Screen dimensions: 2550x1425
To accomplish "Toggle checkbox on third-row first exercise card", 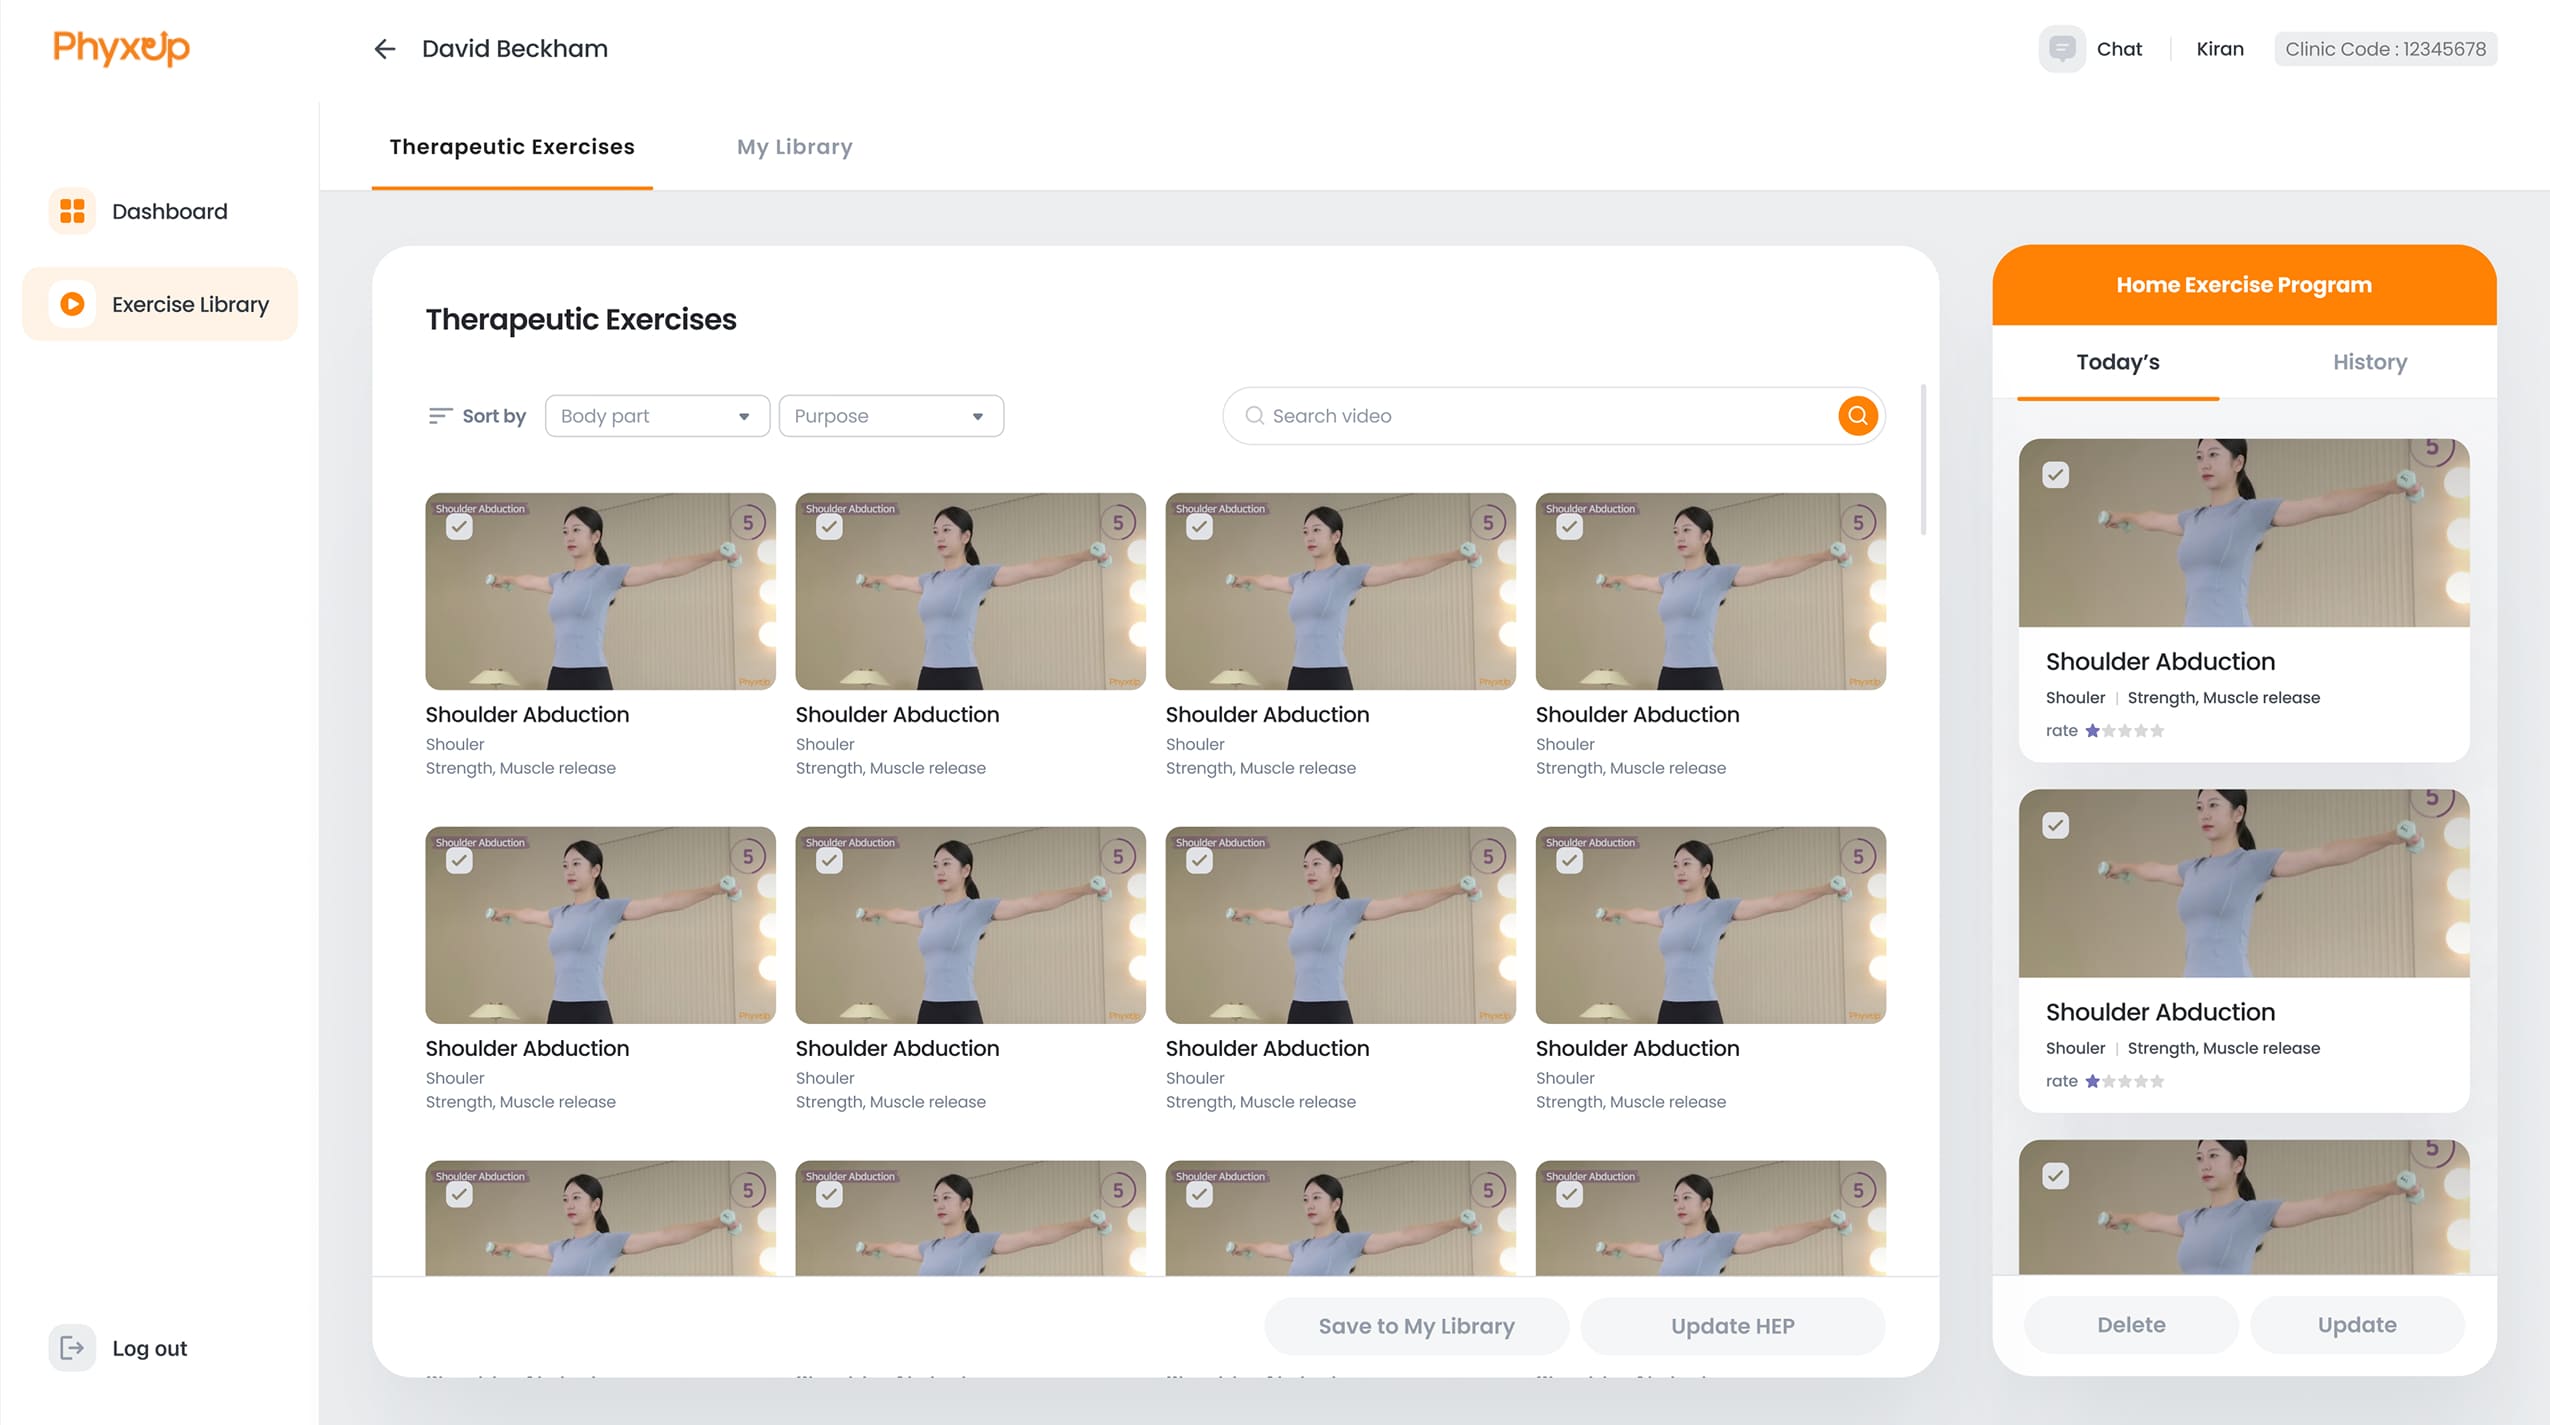I will click(x=459, y=1195).
